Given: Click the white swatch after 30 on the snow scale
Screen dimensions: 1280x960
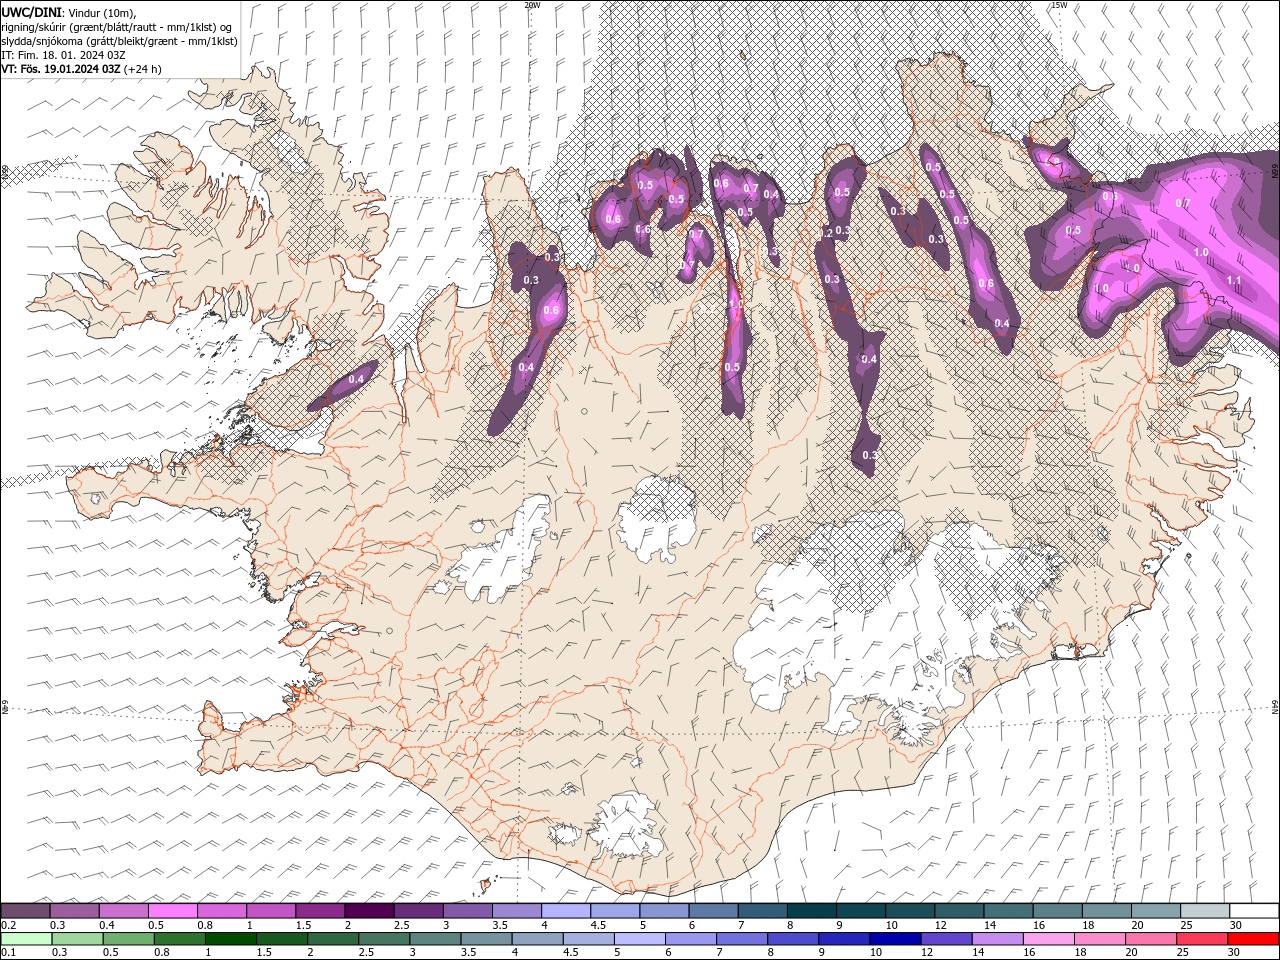Looking at the screenshot, I should point(1254,911).
